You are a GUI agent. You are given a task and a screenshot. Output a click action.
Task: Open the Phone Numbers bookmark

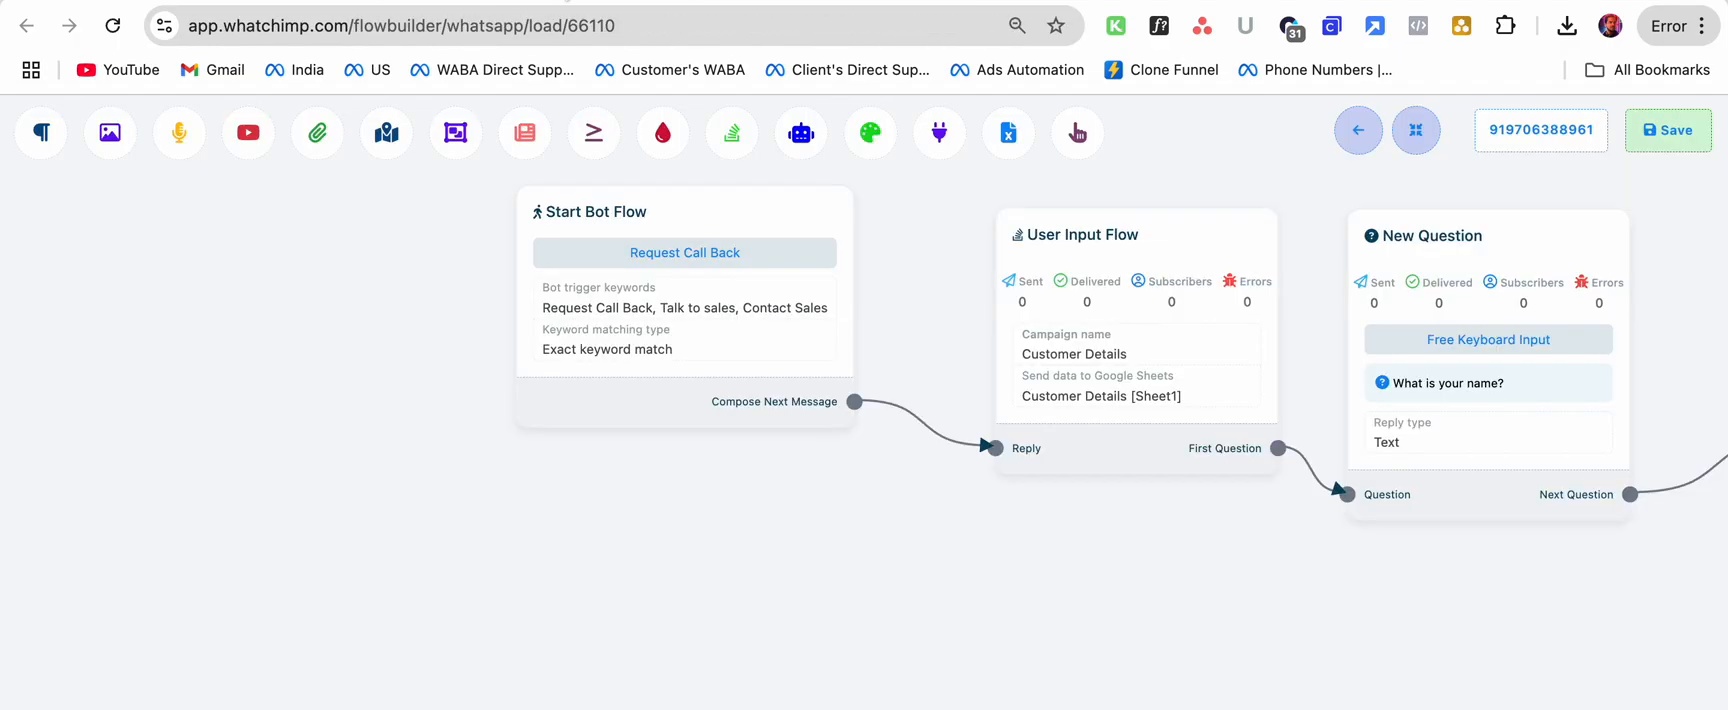(1315, 70)
